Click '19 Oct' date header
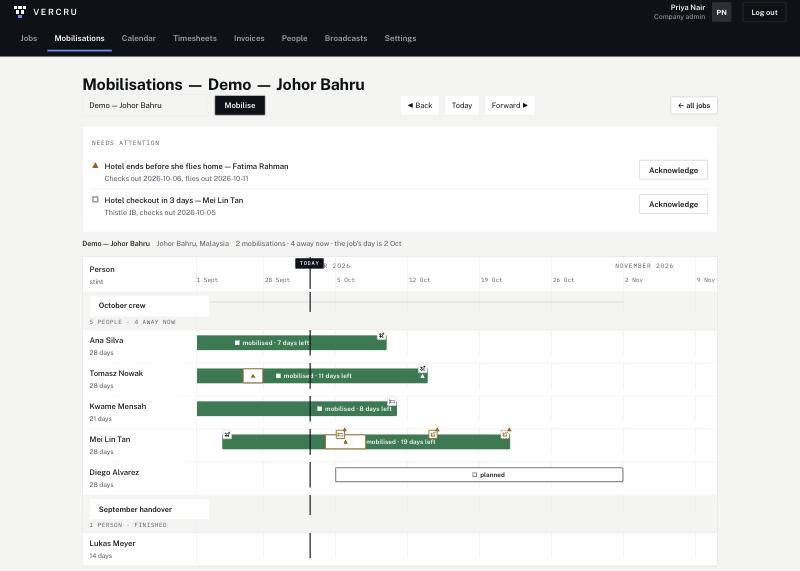 (491, 280)
